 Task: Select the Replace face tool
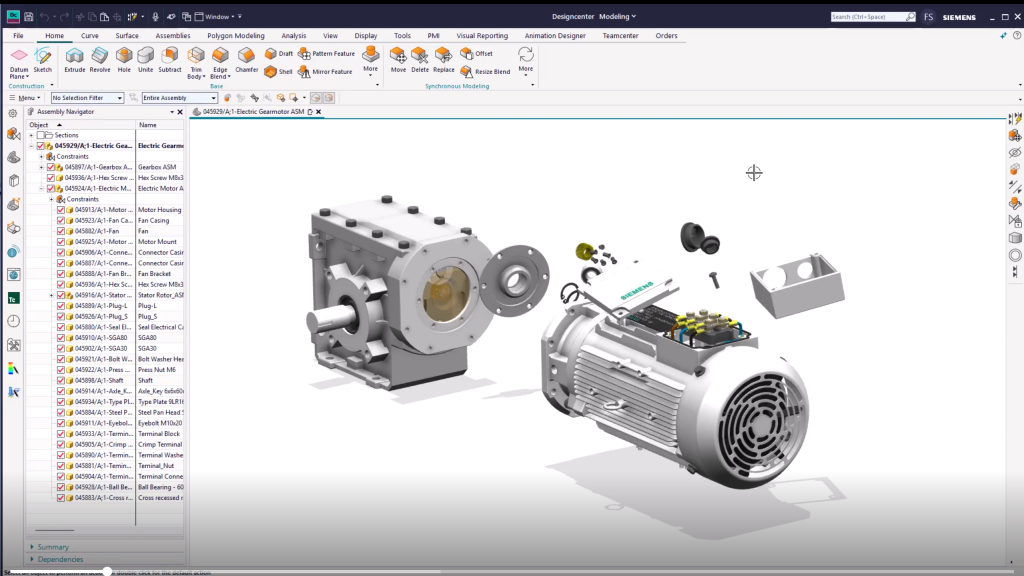tap(443, 59)
